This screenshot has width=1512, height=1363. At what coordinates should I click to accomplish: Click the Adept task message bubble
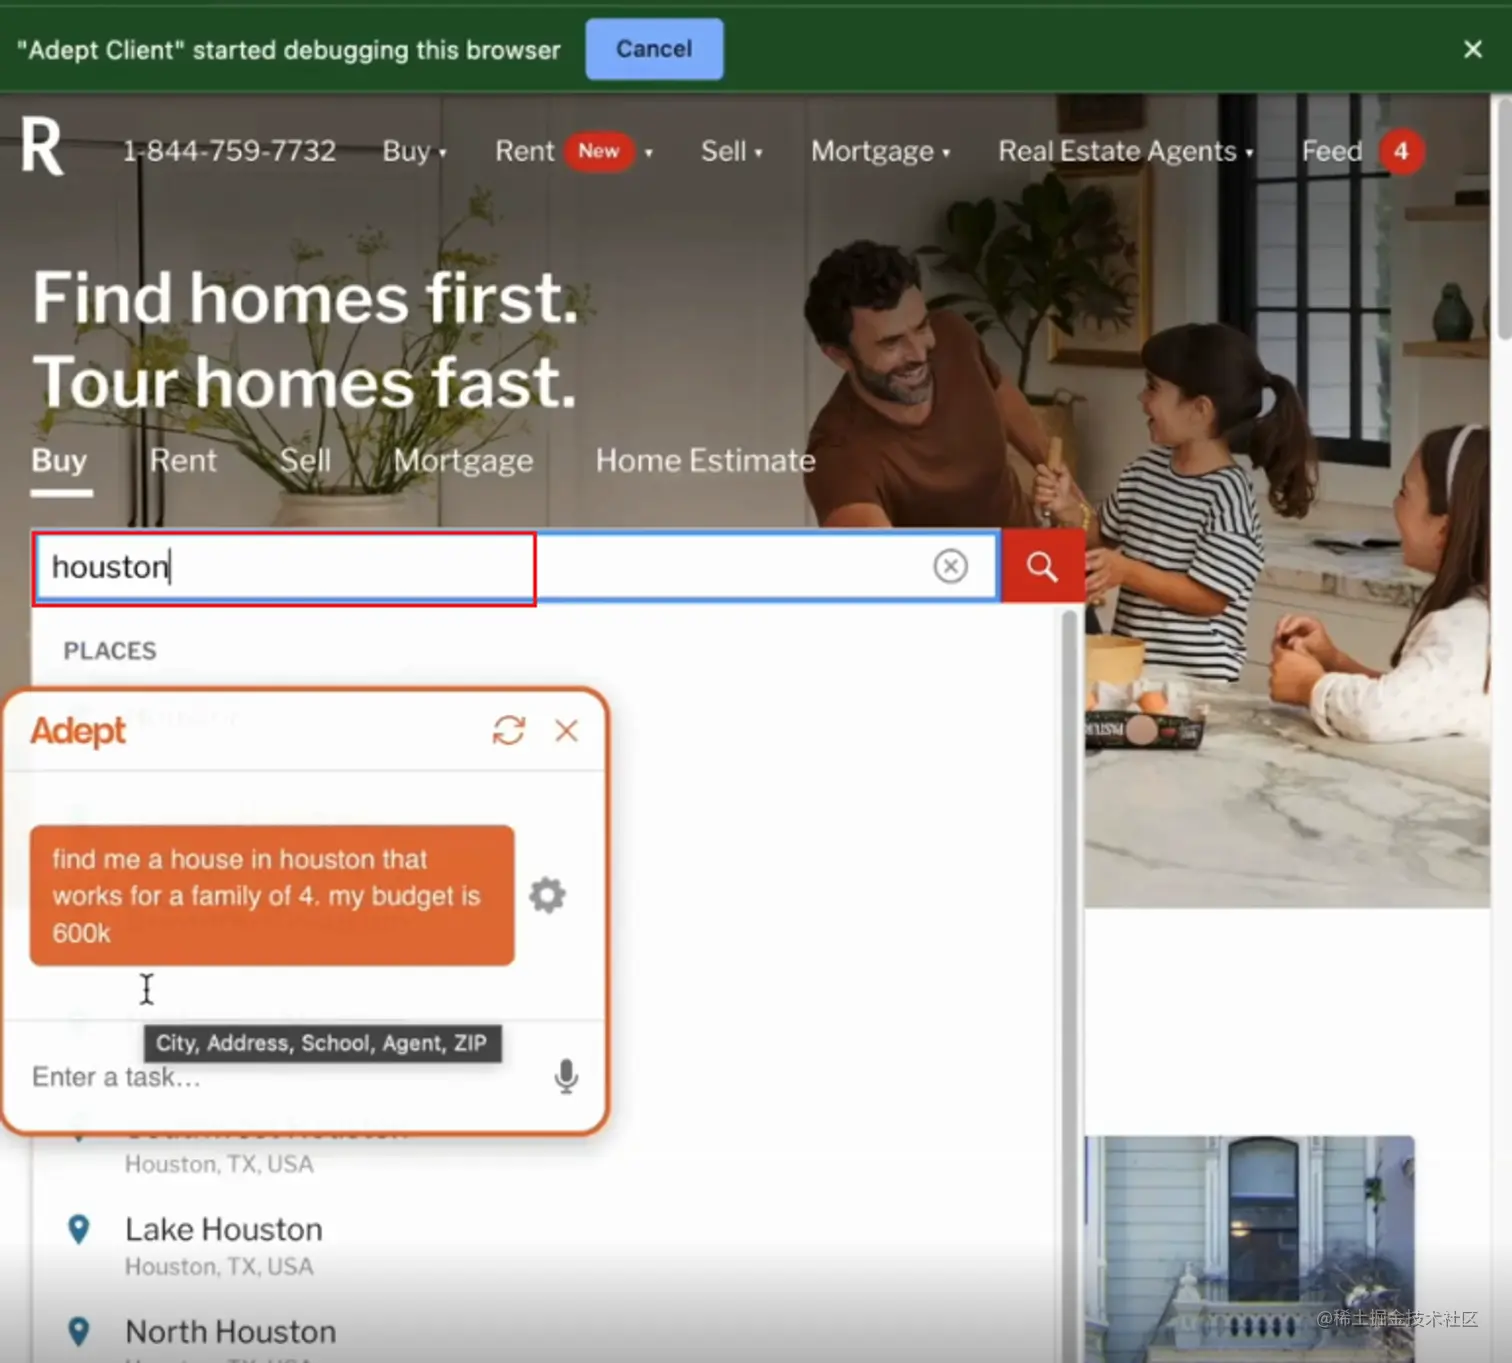tap(272, 895)
